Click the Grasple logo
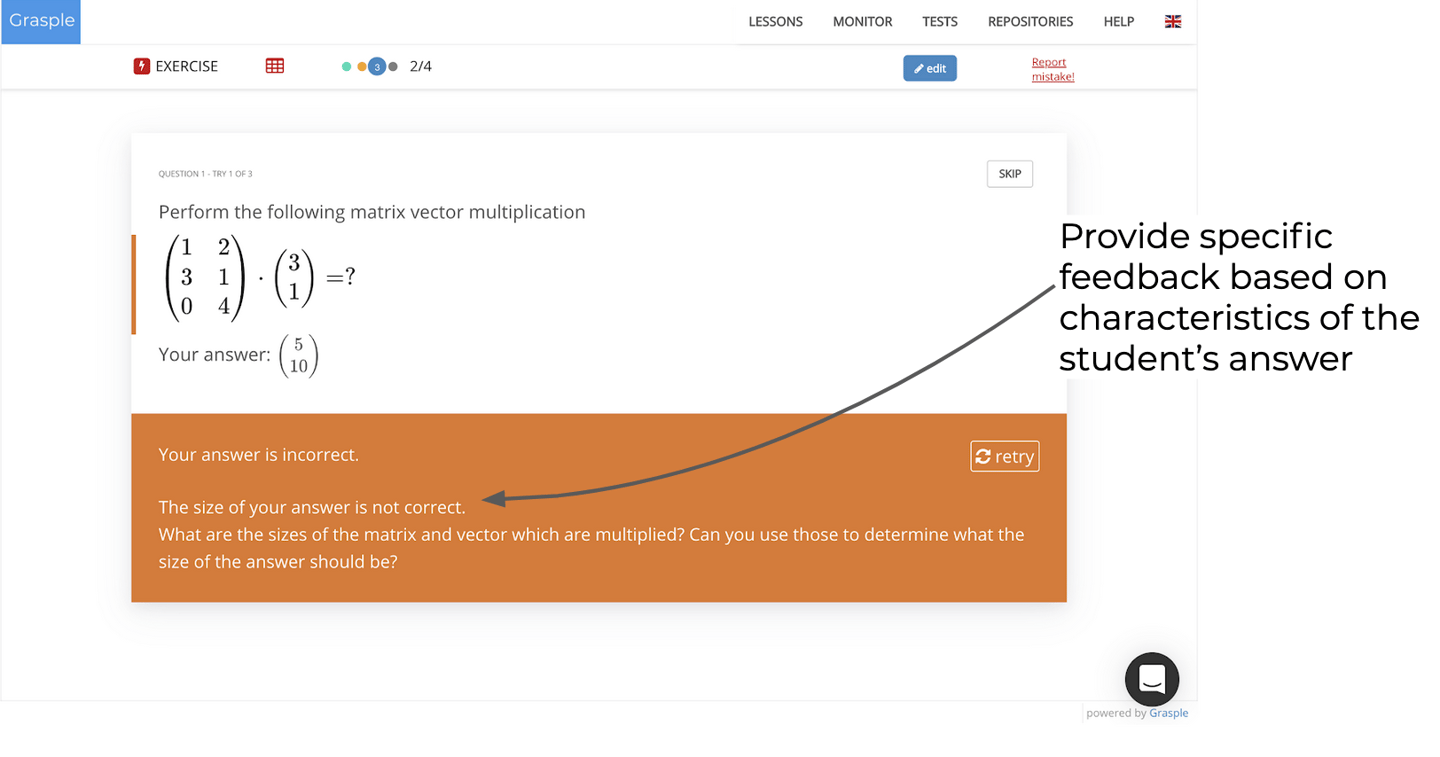The height and width of the screenshot is (757, 1440). [41, 21]
